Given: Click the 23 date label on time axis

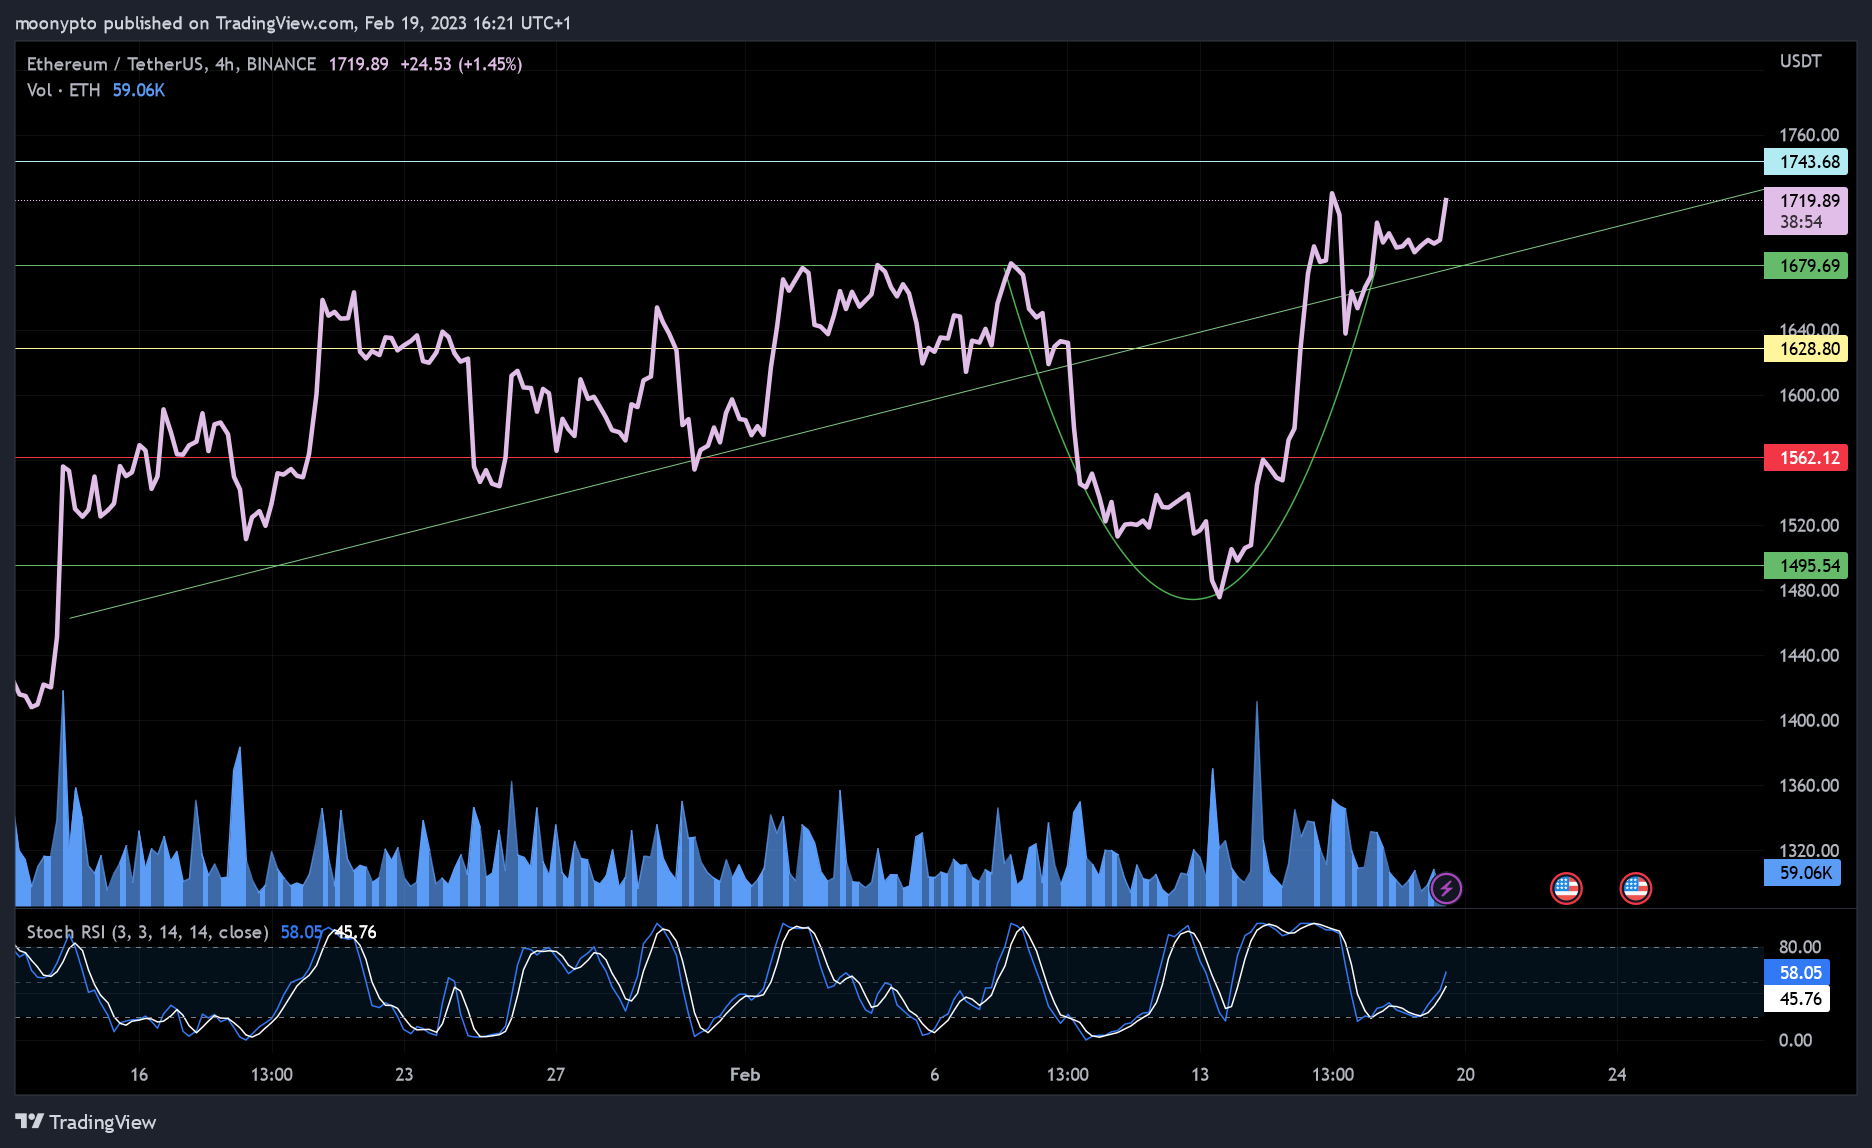Looking at the screenshot, I should pyautogui.click(x=404, y=1075).
